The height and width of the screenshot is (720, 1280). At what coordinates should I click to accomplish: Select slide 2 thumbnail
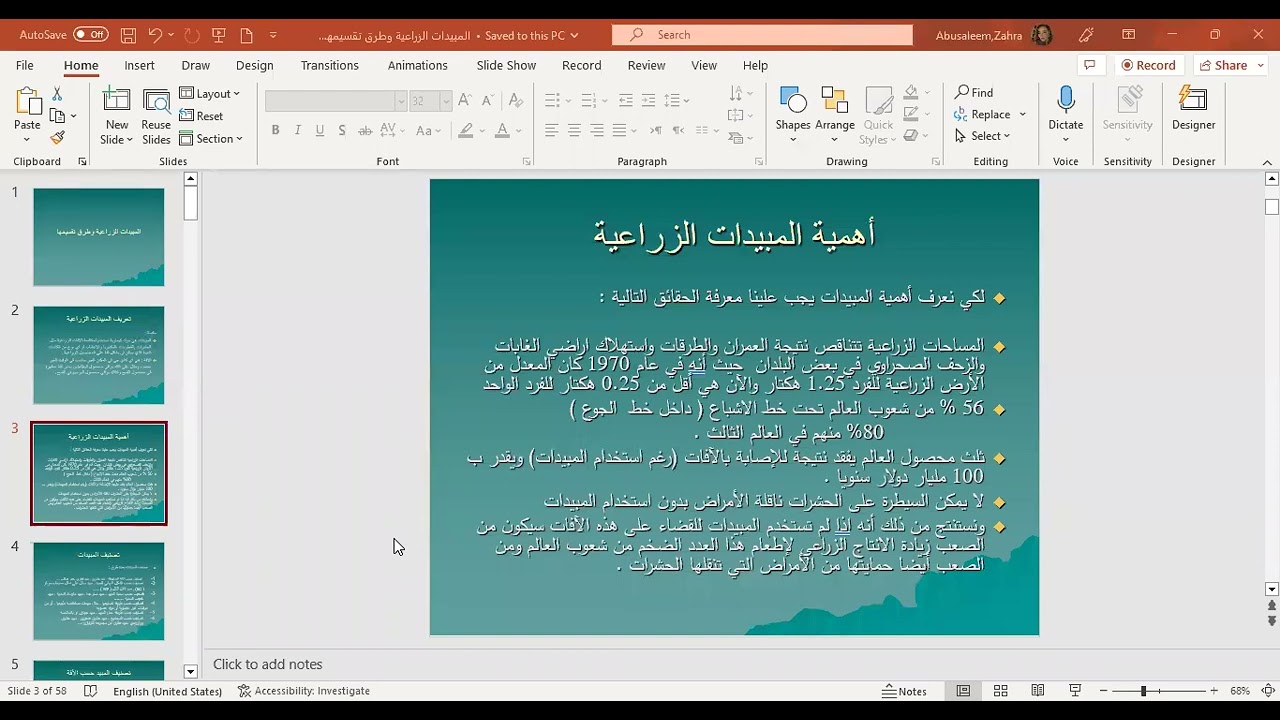[x=99, y=355]
